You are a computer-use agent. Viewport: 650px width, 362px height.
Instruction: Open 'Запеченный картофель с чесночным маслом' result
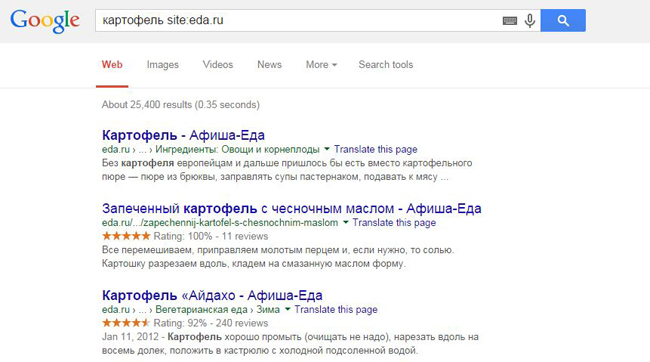[x=291, y=208]
